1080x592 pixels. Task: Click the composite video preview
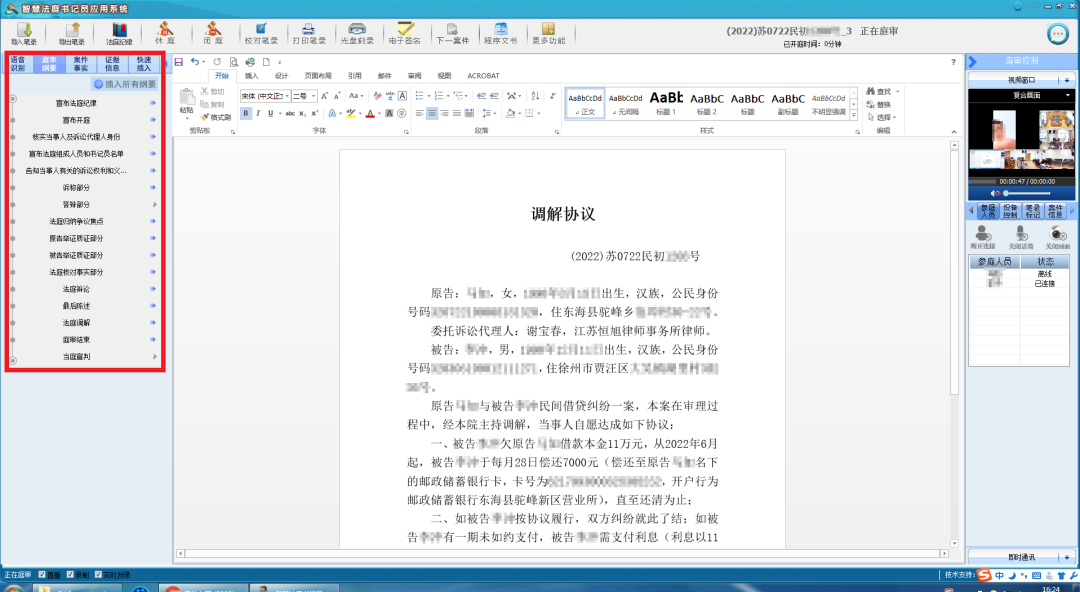pyautogui.click(x=1021, y=138)
